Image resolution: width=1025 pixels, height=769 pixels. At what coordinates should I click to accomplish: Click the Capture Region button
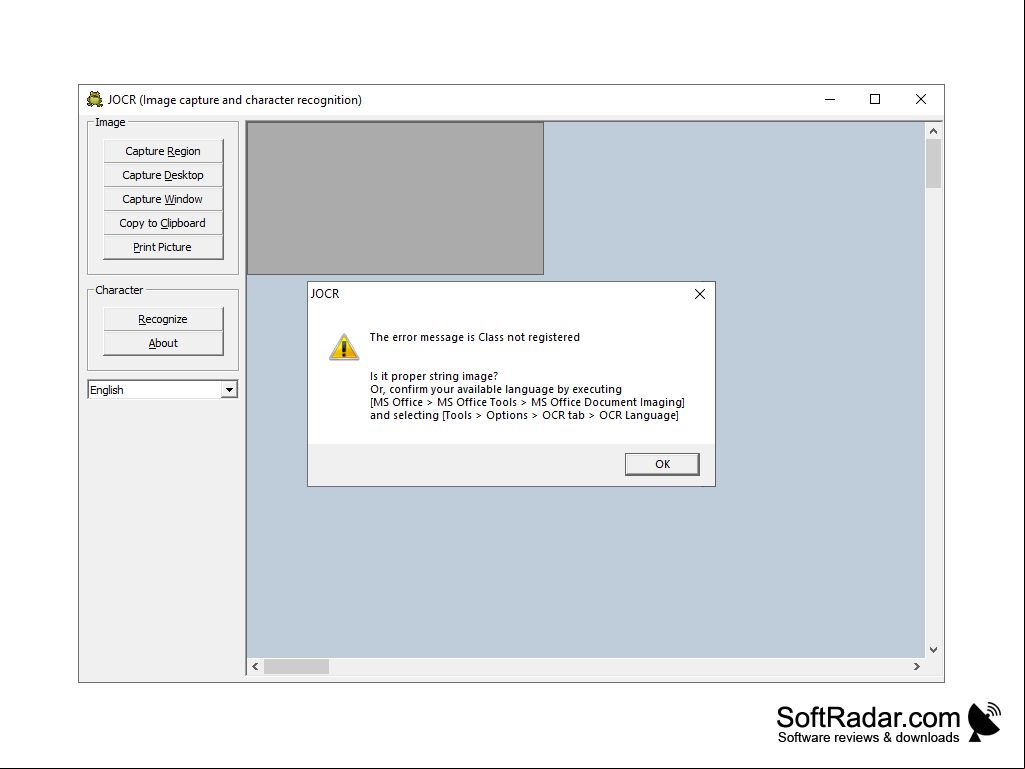(163, 151)
